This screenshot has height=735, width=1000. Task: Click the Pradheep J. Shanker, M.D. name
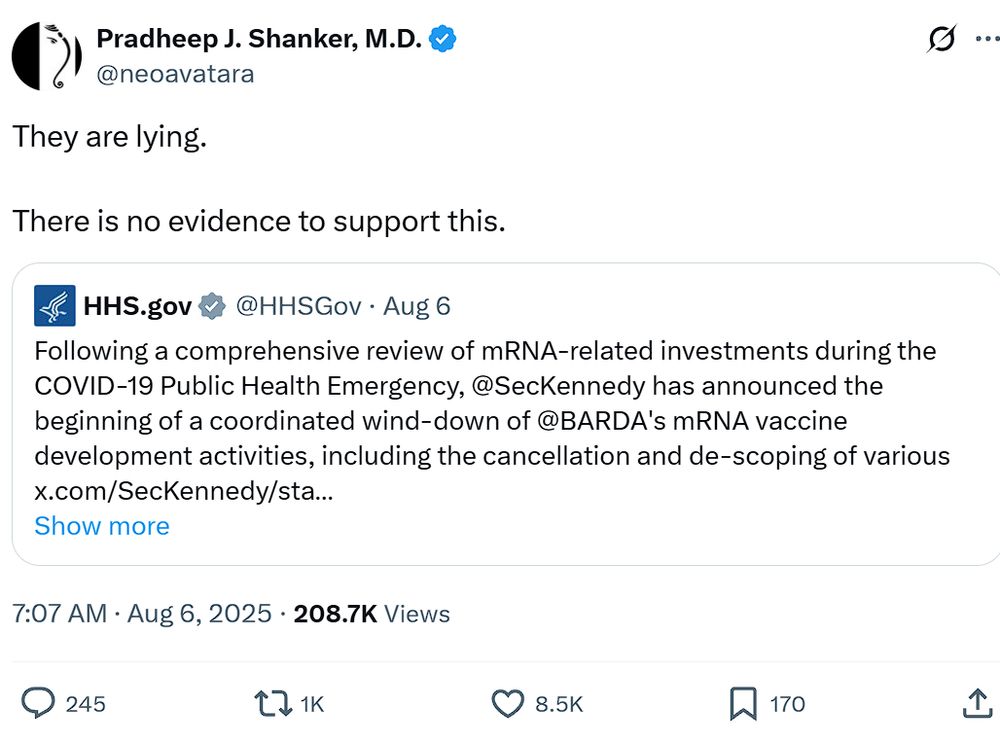point(258,40)
